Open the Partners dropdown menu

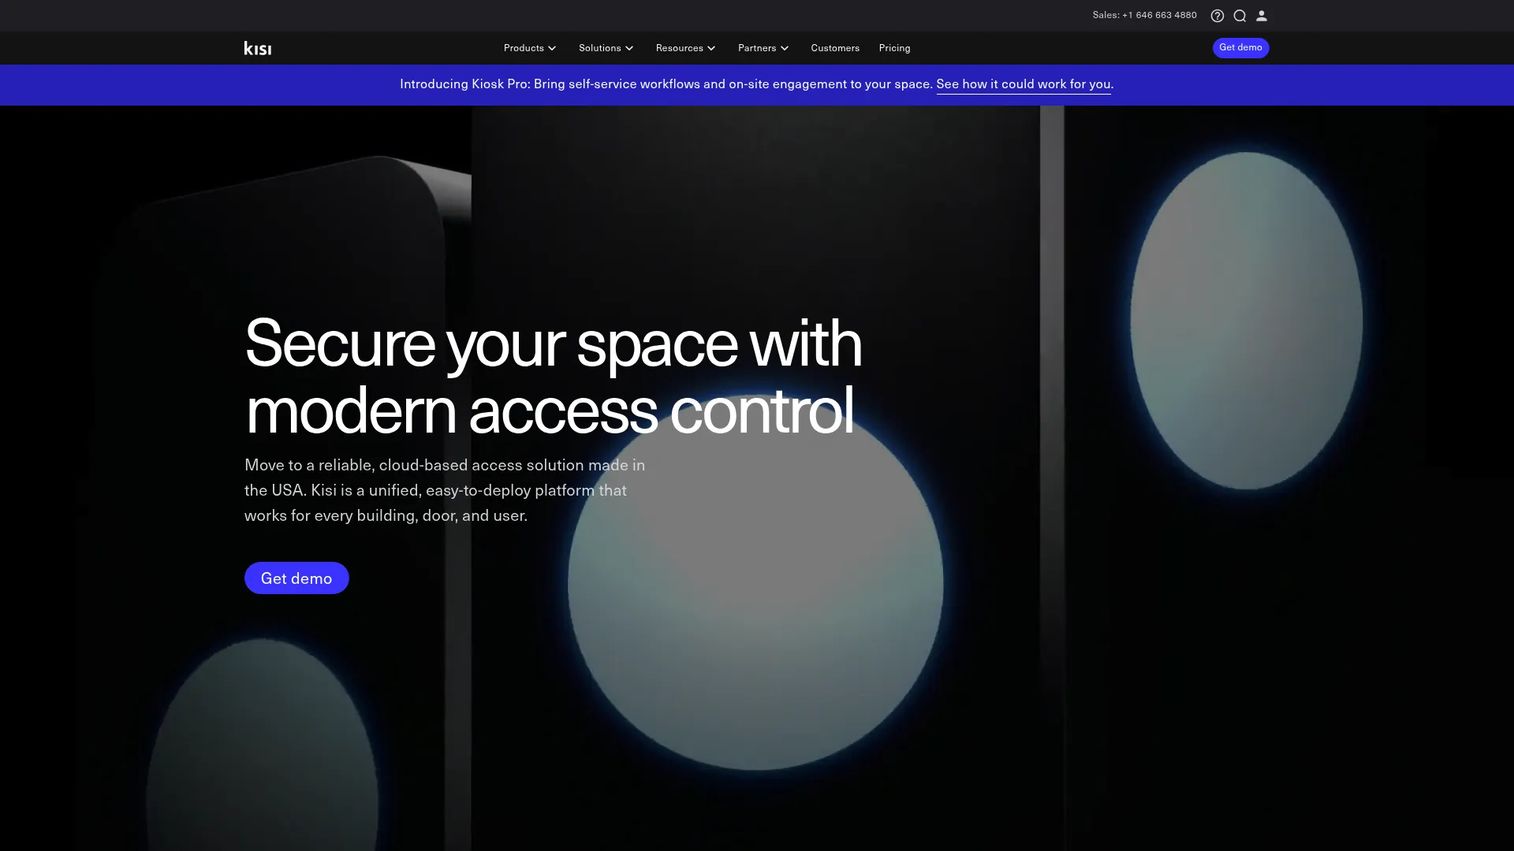[764, 48]
